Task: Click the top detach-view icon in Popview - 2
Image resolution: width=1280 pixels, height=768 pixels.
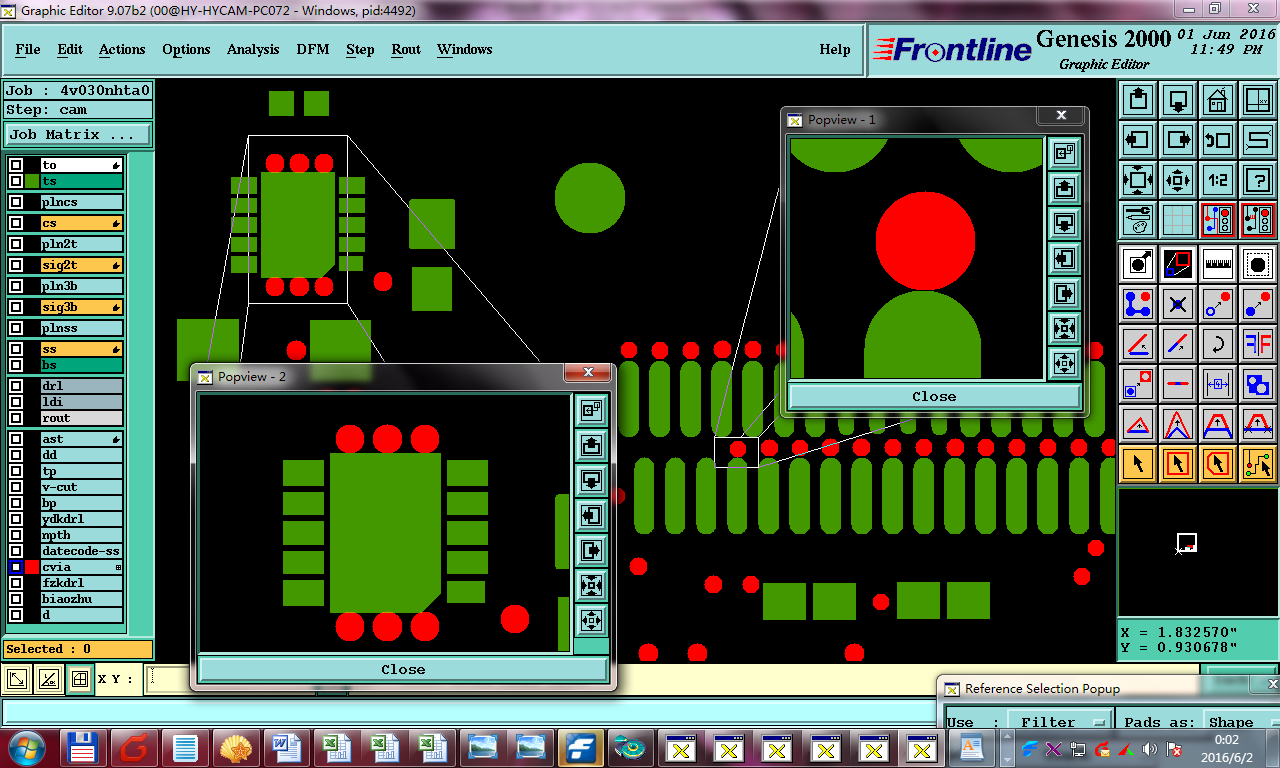Action: [x=591, y=410]
